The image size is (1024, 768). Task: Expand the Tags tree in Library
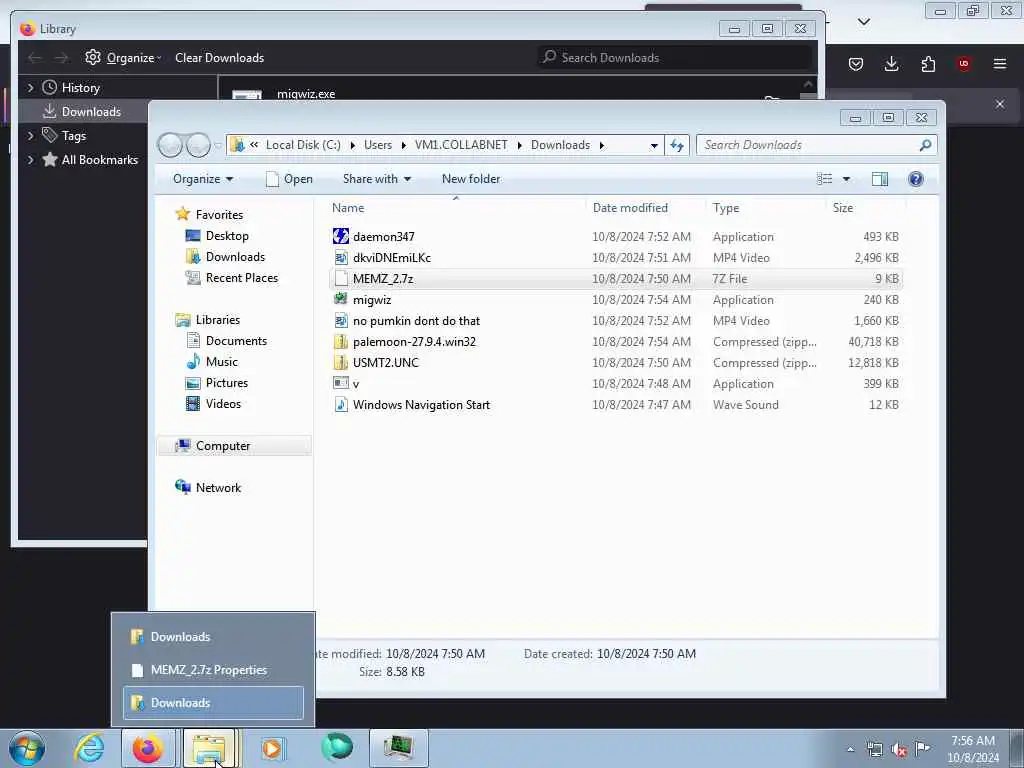30,136
